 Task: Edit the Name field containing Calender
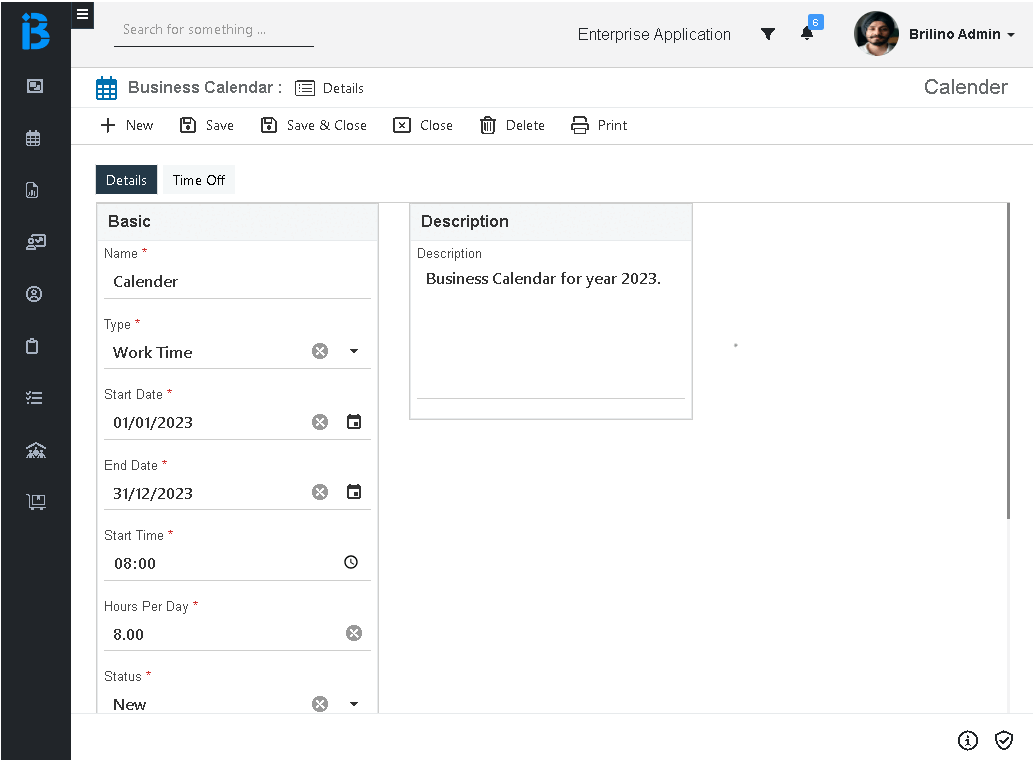tap(237, 282)
